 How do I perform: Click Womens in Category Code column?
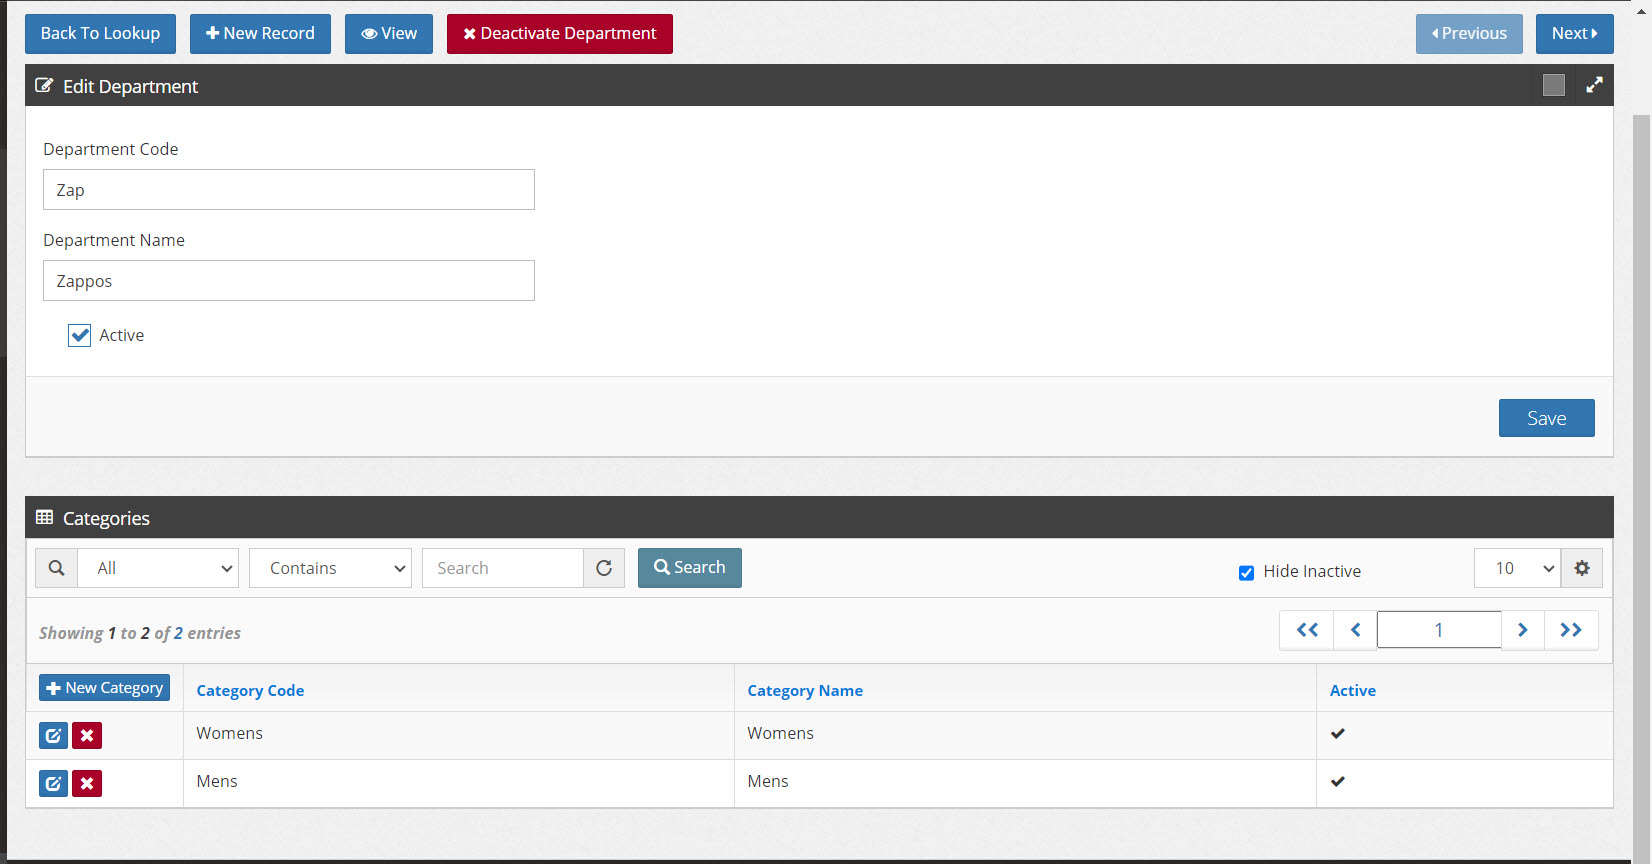229,733
